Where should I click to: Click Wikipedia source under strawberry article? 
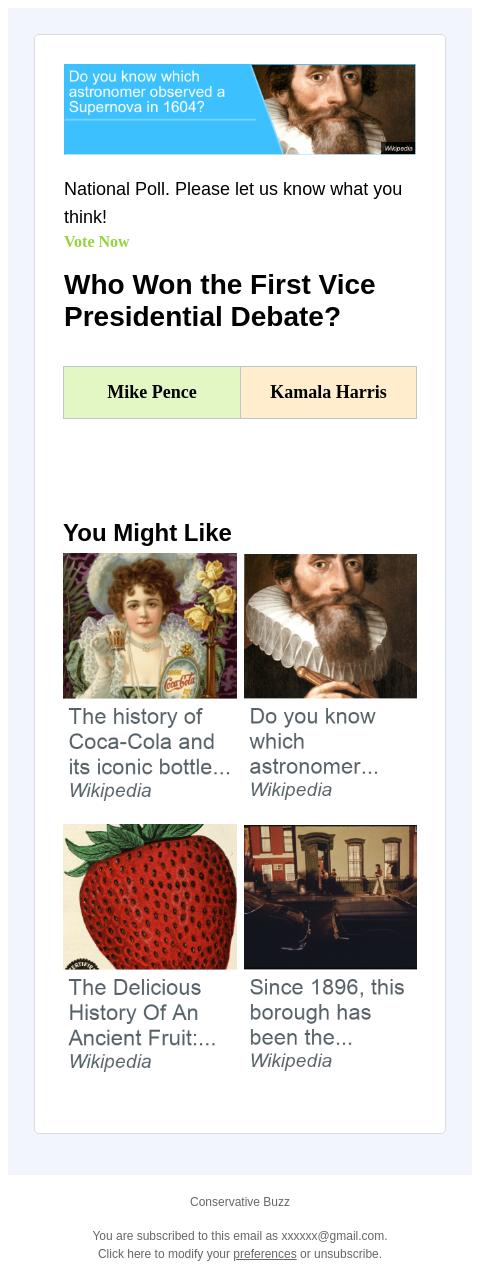click(x=110, y=1062)
